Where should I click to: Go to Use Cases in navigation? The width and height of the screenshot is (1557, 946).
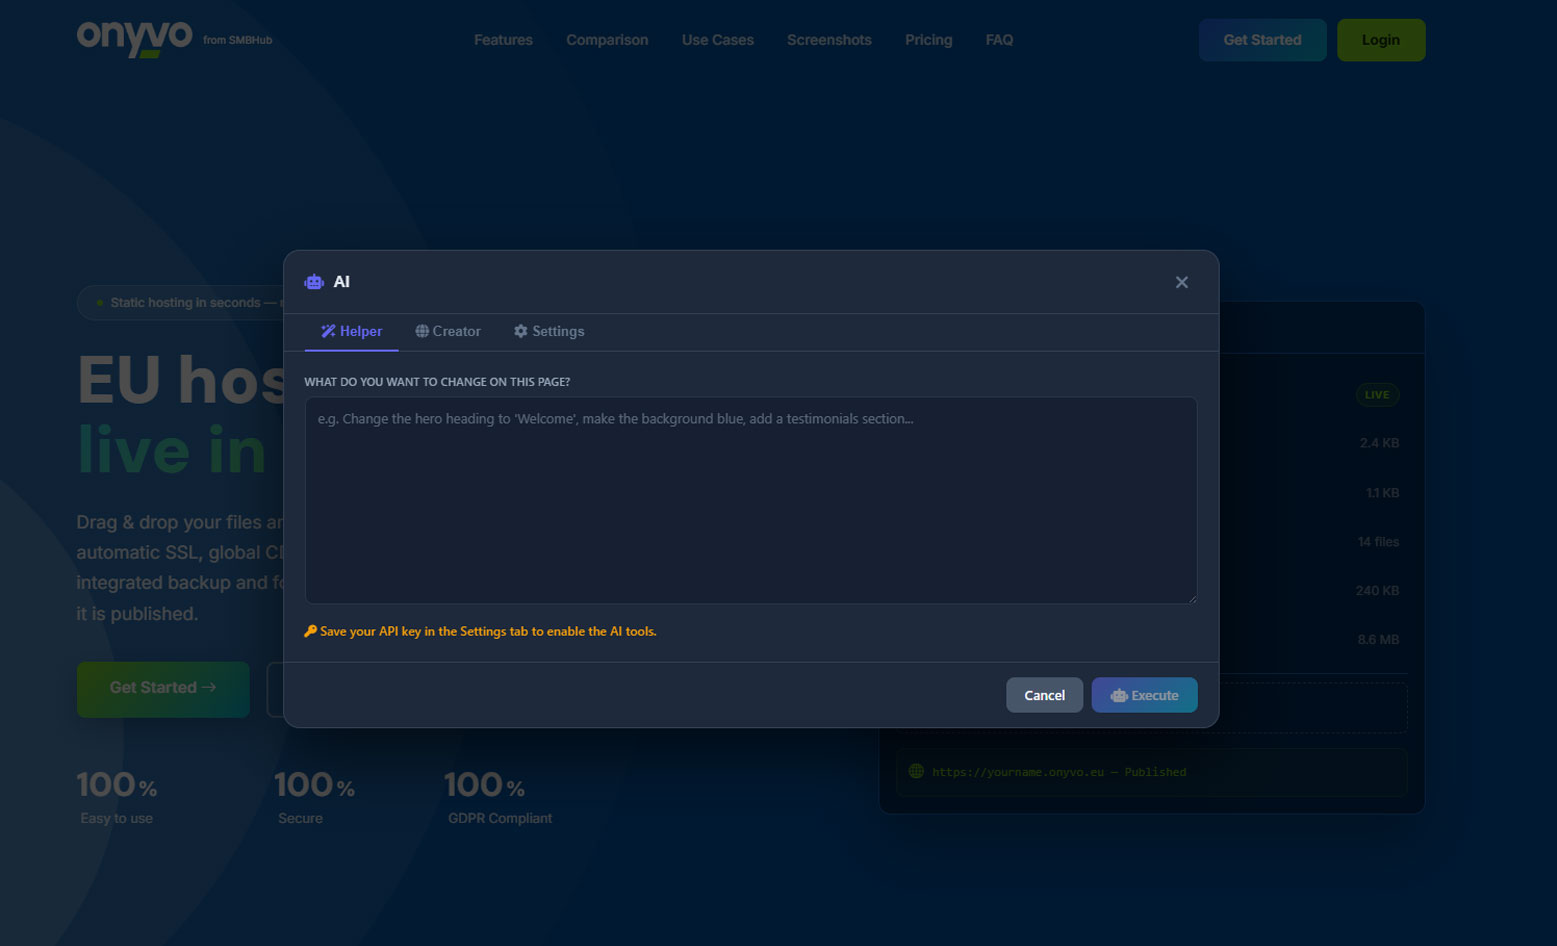coord(718,40)
